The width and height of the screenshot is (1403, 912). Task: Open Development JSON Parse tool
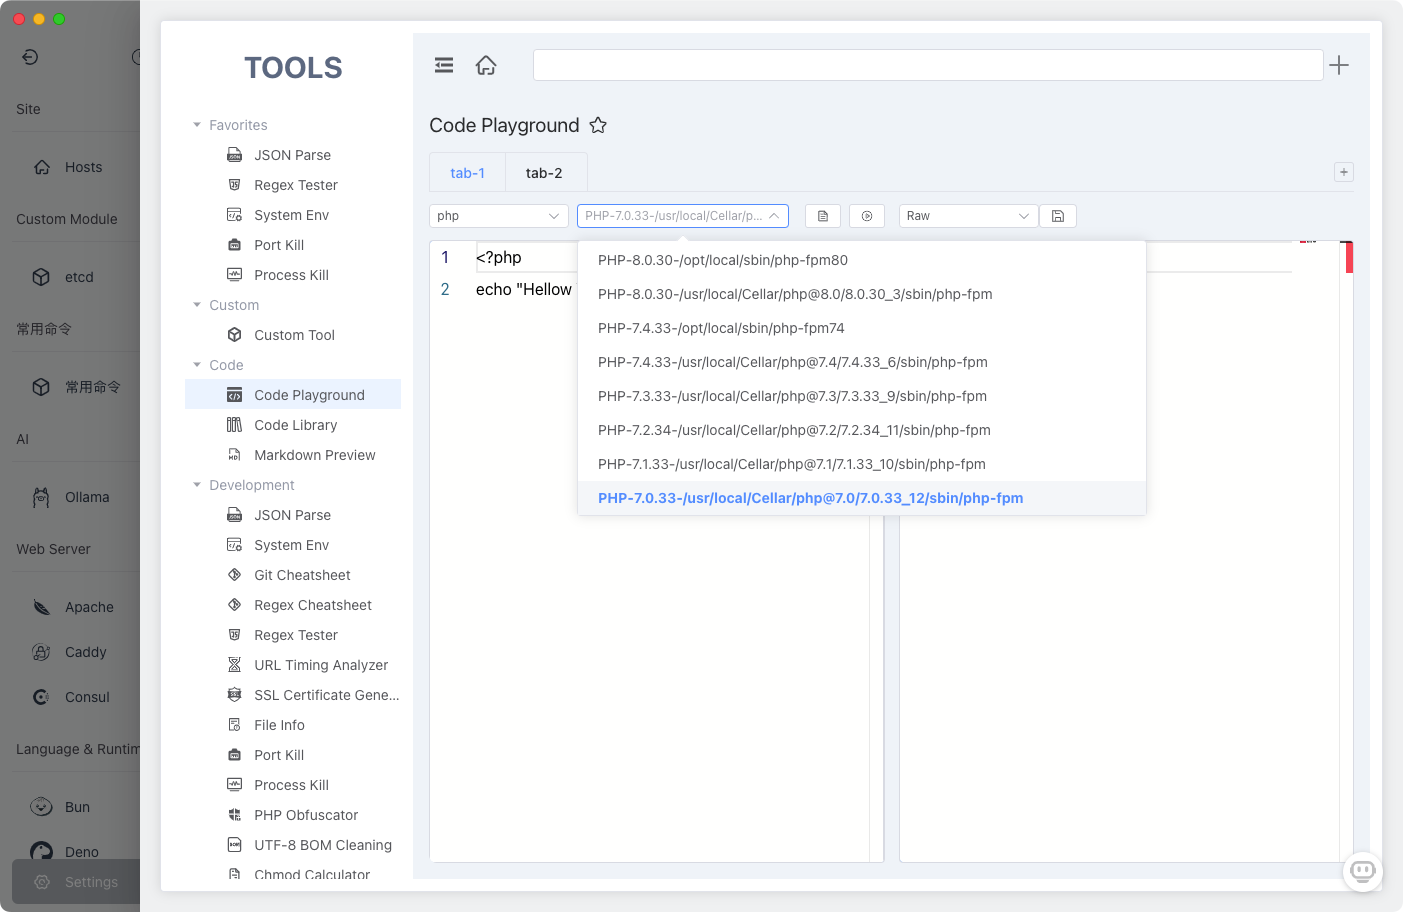coord(293,515)
